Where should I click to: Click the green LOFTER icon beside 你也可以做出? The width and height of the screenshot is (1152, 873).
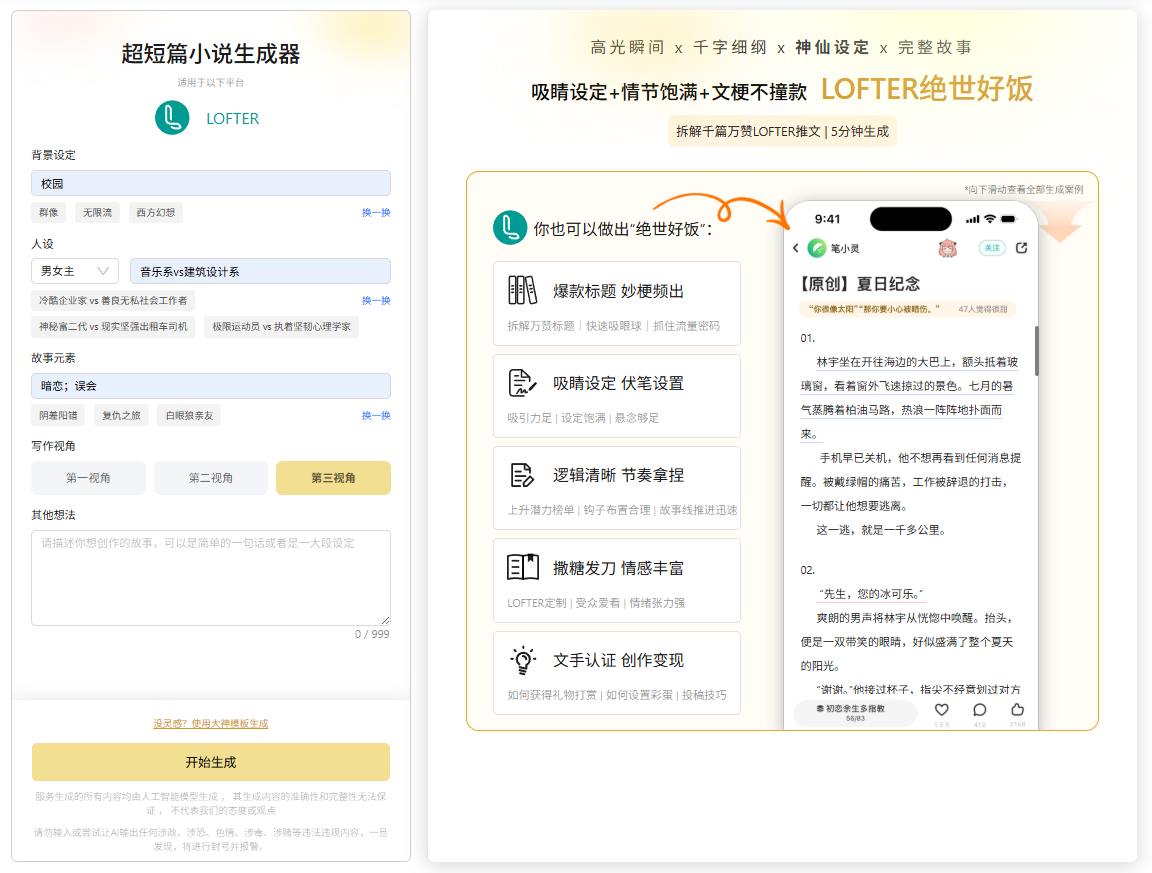pos(509,228)
